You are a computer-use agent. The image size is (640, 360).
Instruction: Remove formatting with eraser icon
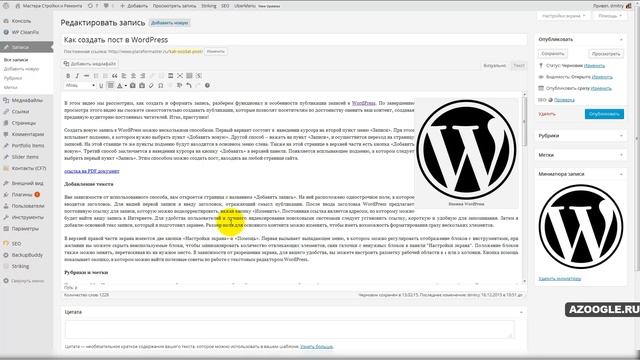151,85
